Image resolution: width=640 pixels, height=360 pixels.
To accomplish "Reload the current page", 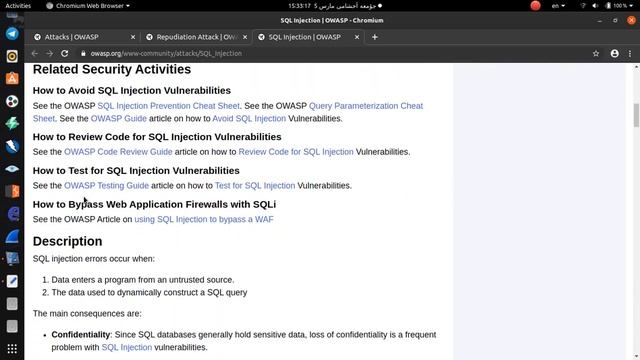I will [x=64, y=53].
